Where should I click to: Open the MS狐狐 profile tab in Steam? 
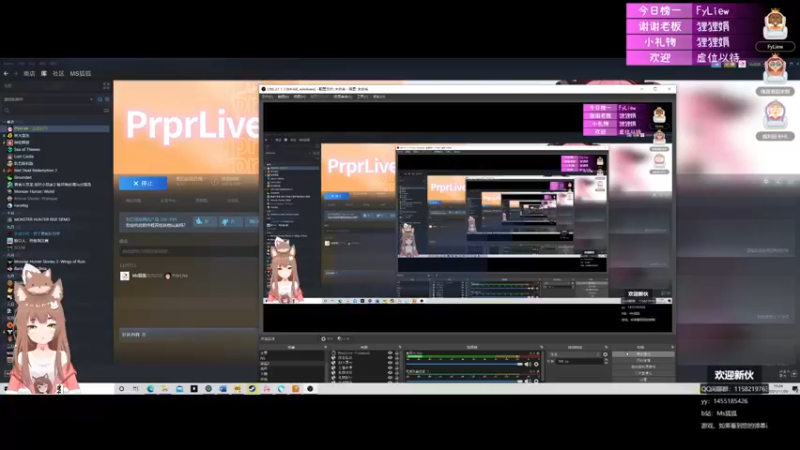pyautogui.click(x=81, y=73)
